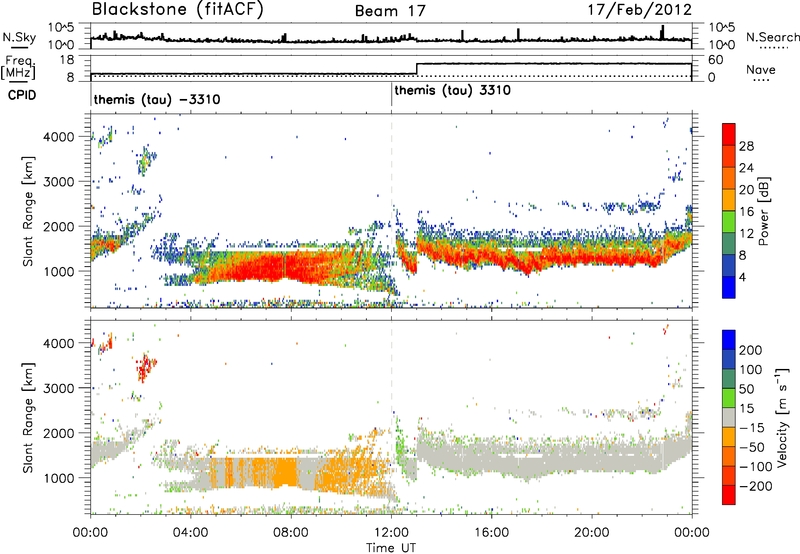Click the 'Nave' legend label

click(x=761, y=69)
